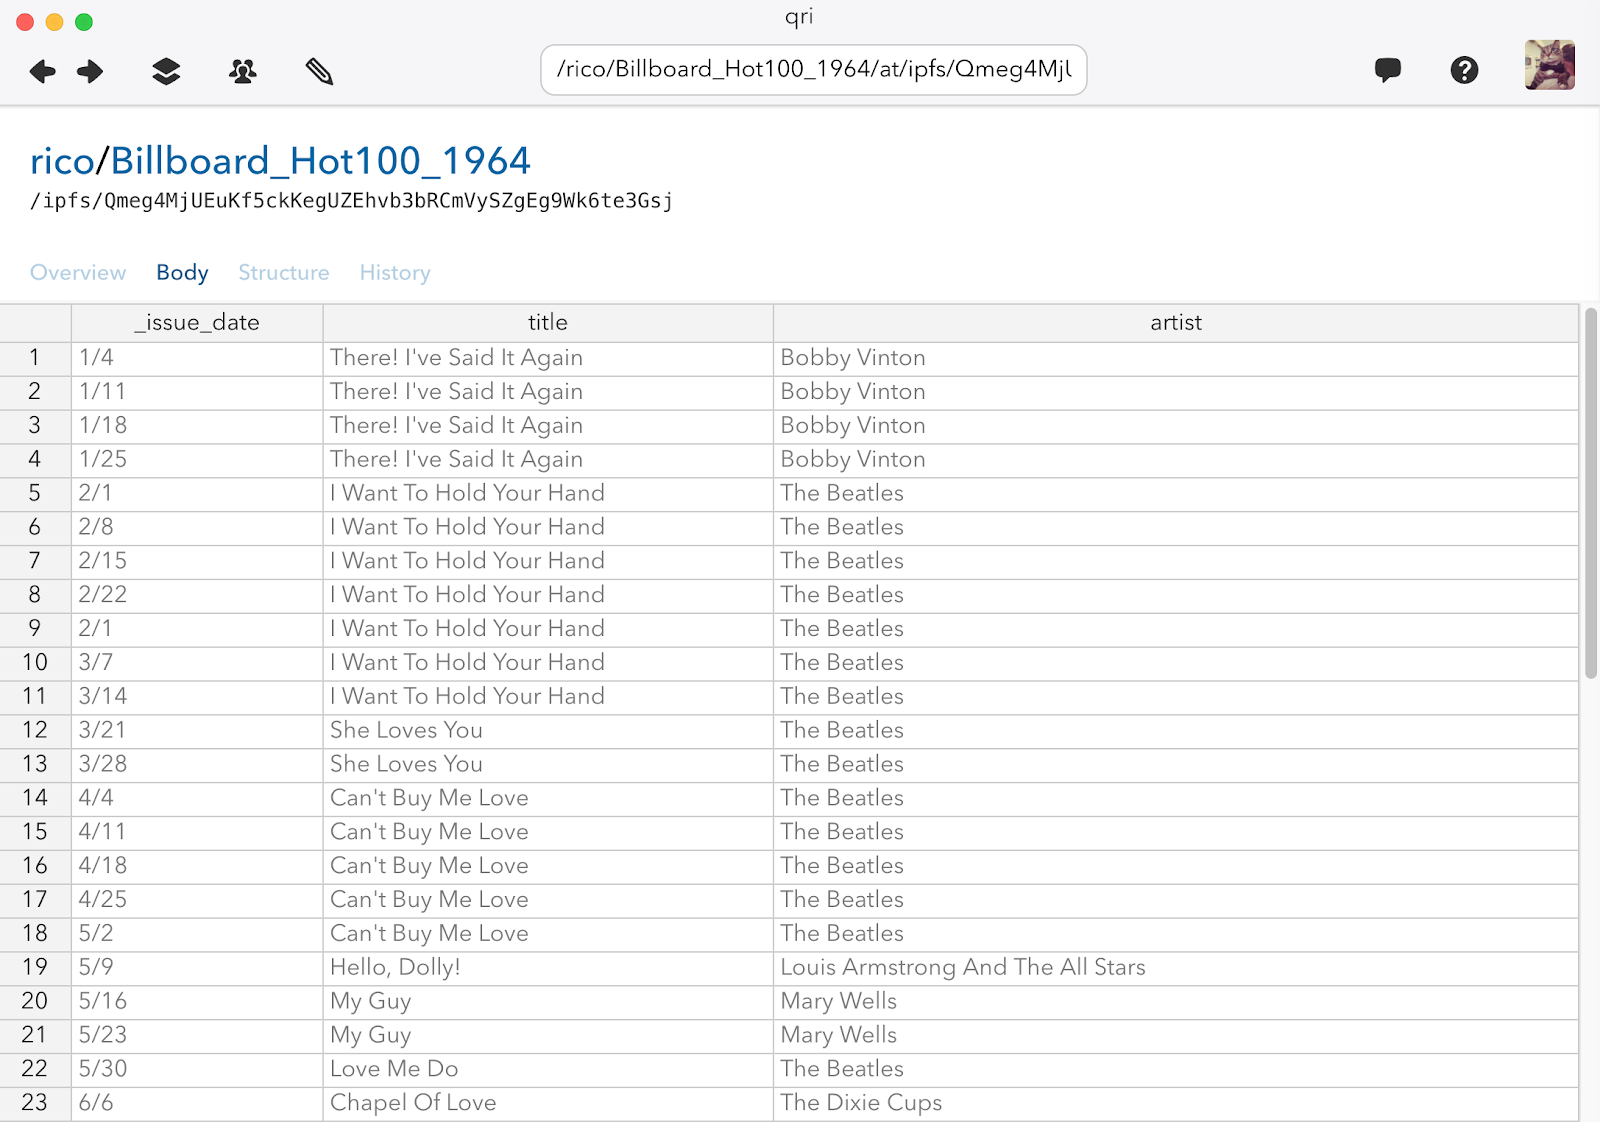
Task: Click the Hello, Dolly! title cell
Action: coord(548,968)
